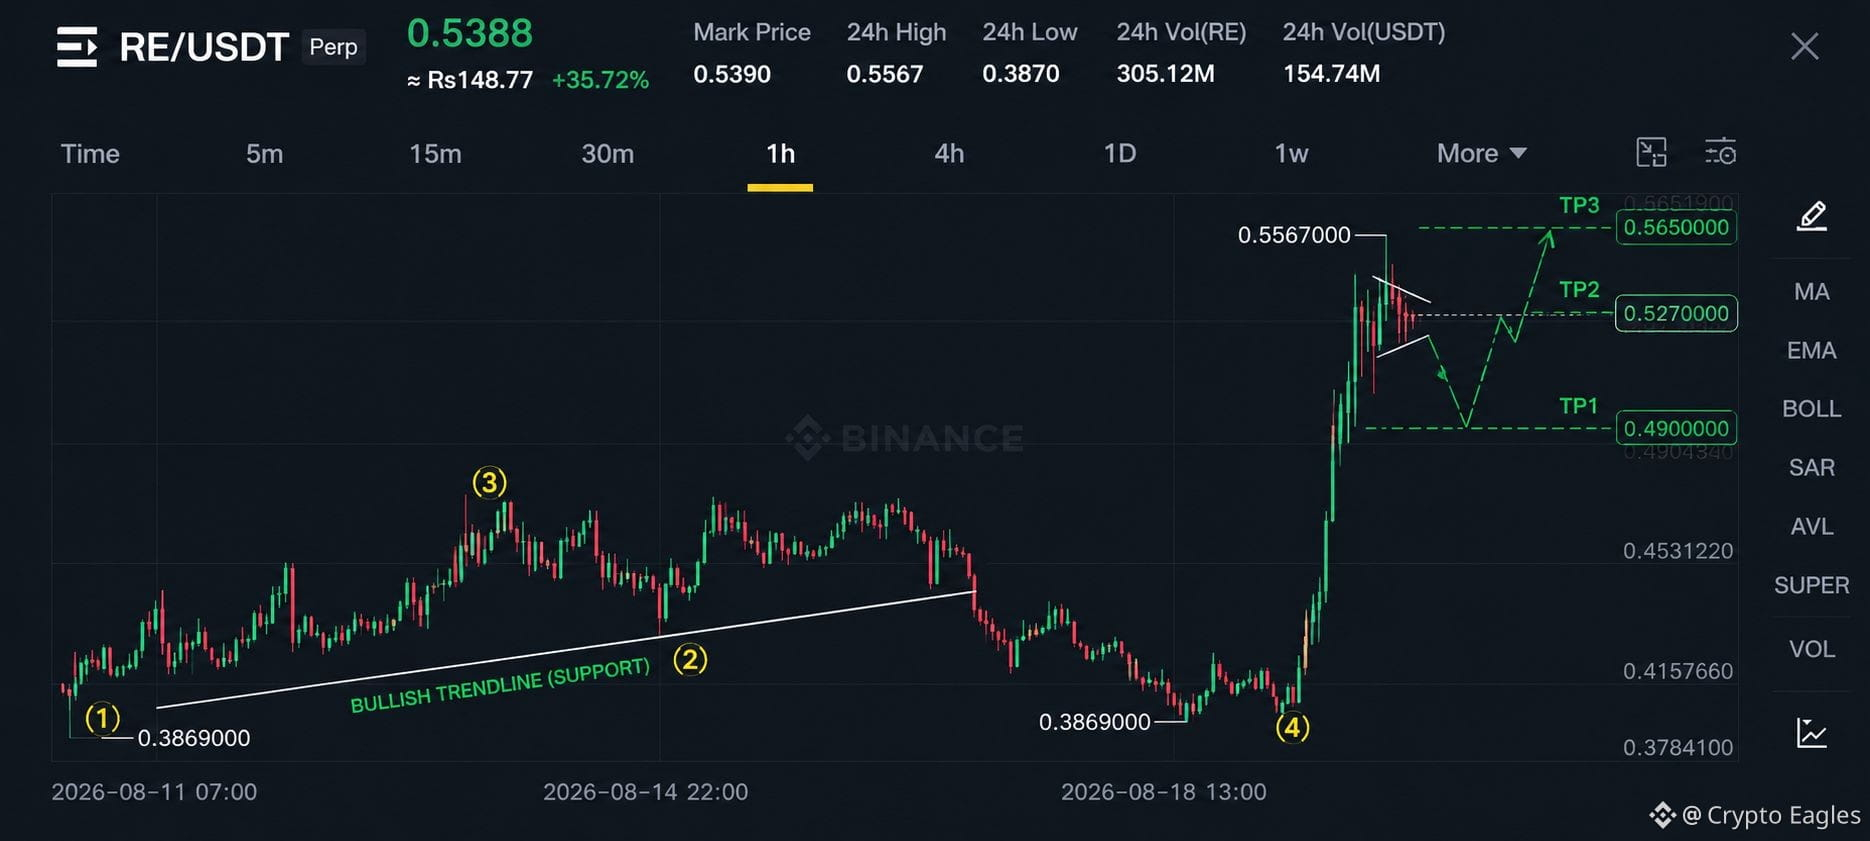Click the 0.5650000 price label

click(1676, 228)
